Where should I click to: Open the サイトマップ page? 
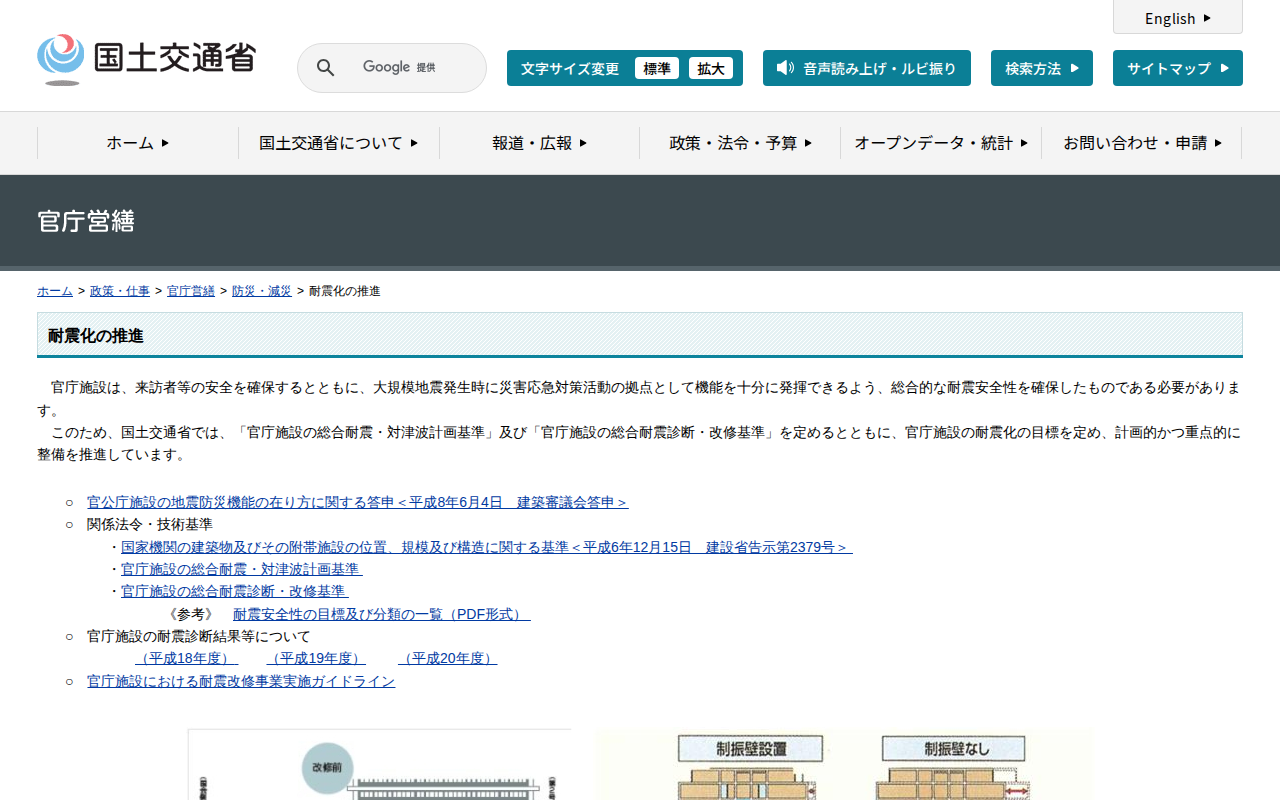pos(1178,68)
